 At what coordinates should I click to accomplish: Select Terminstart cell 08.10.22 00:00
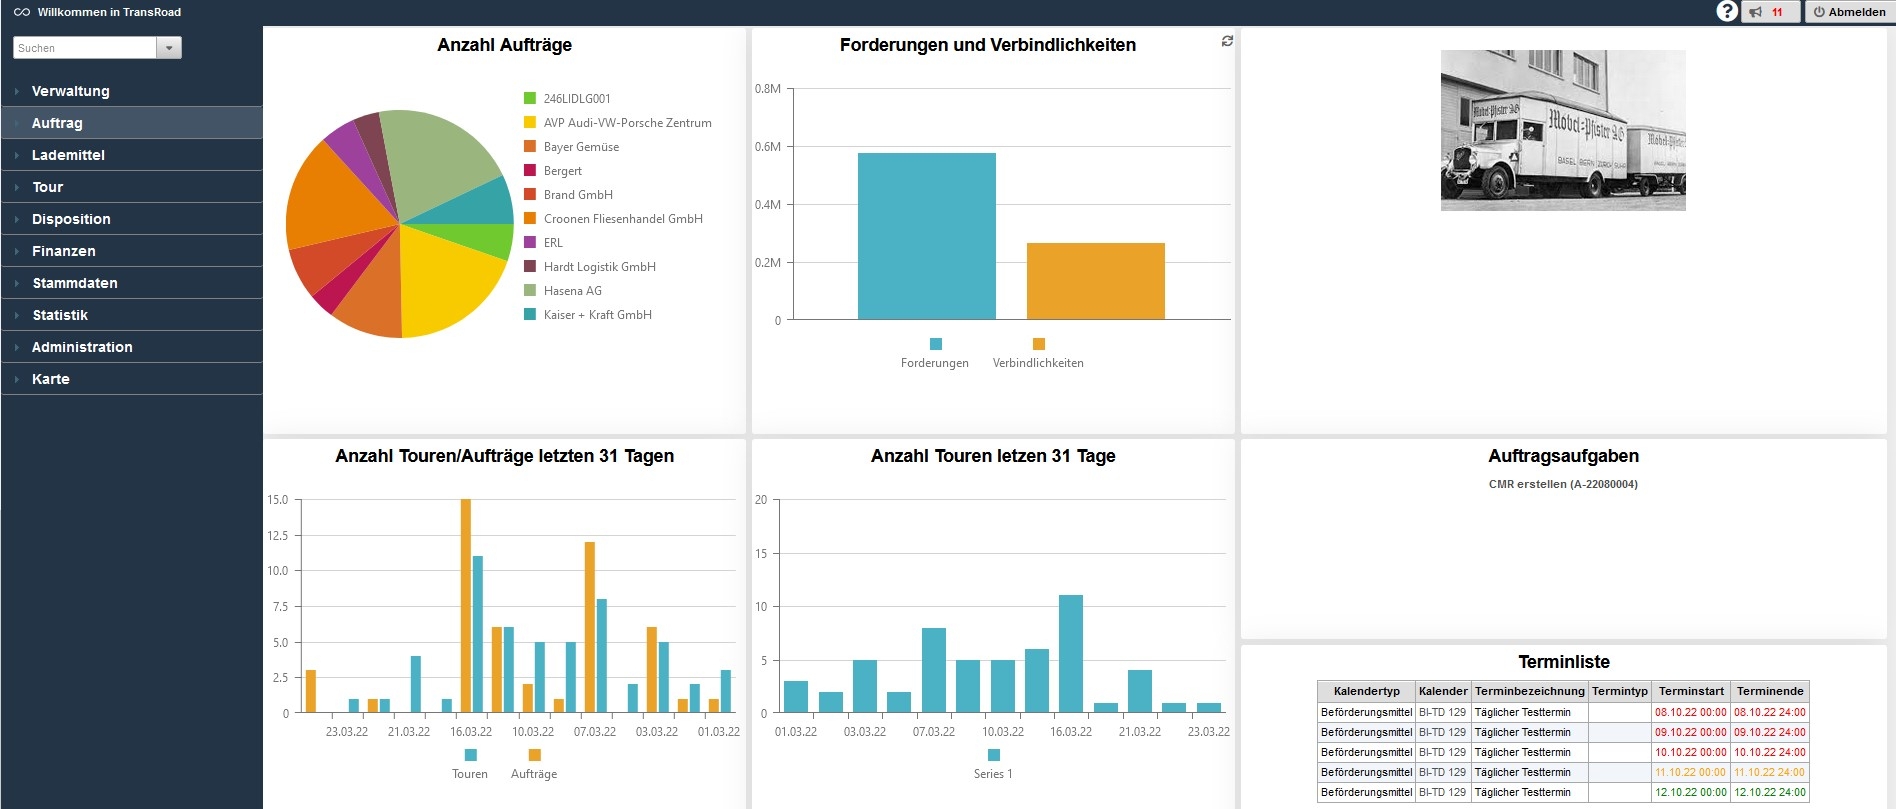point(1691,712)
